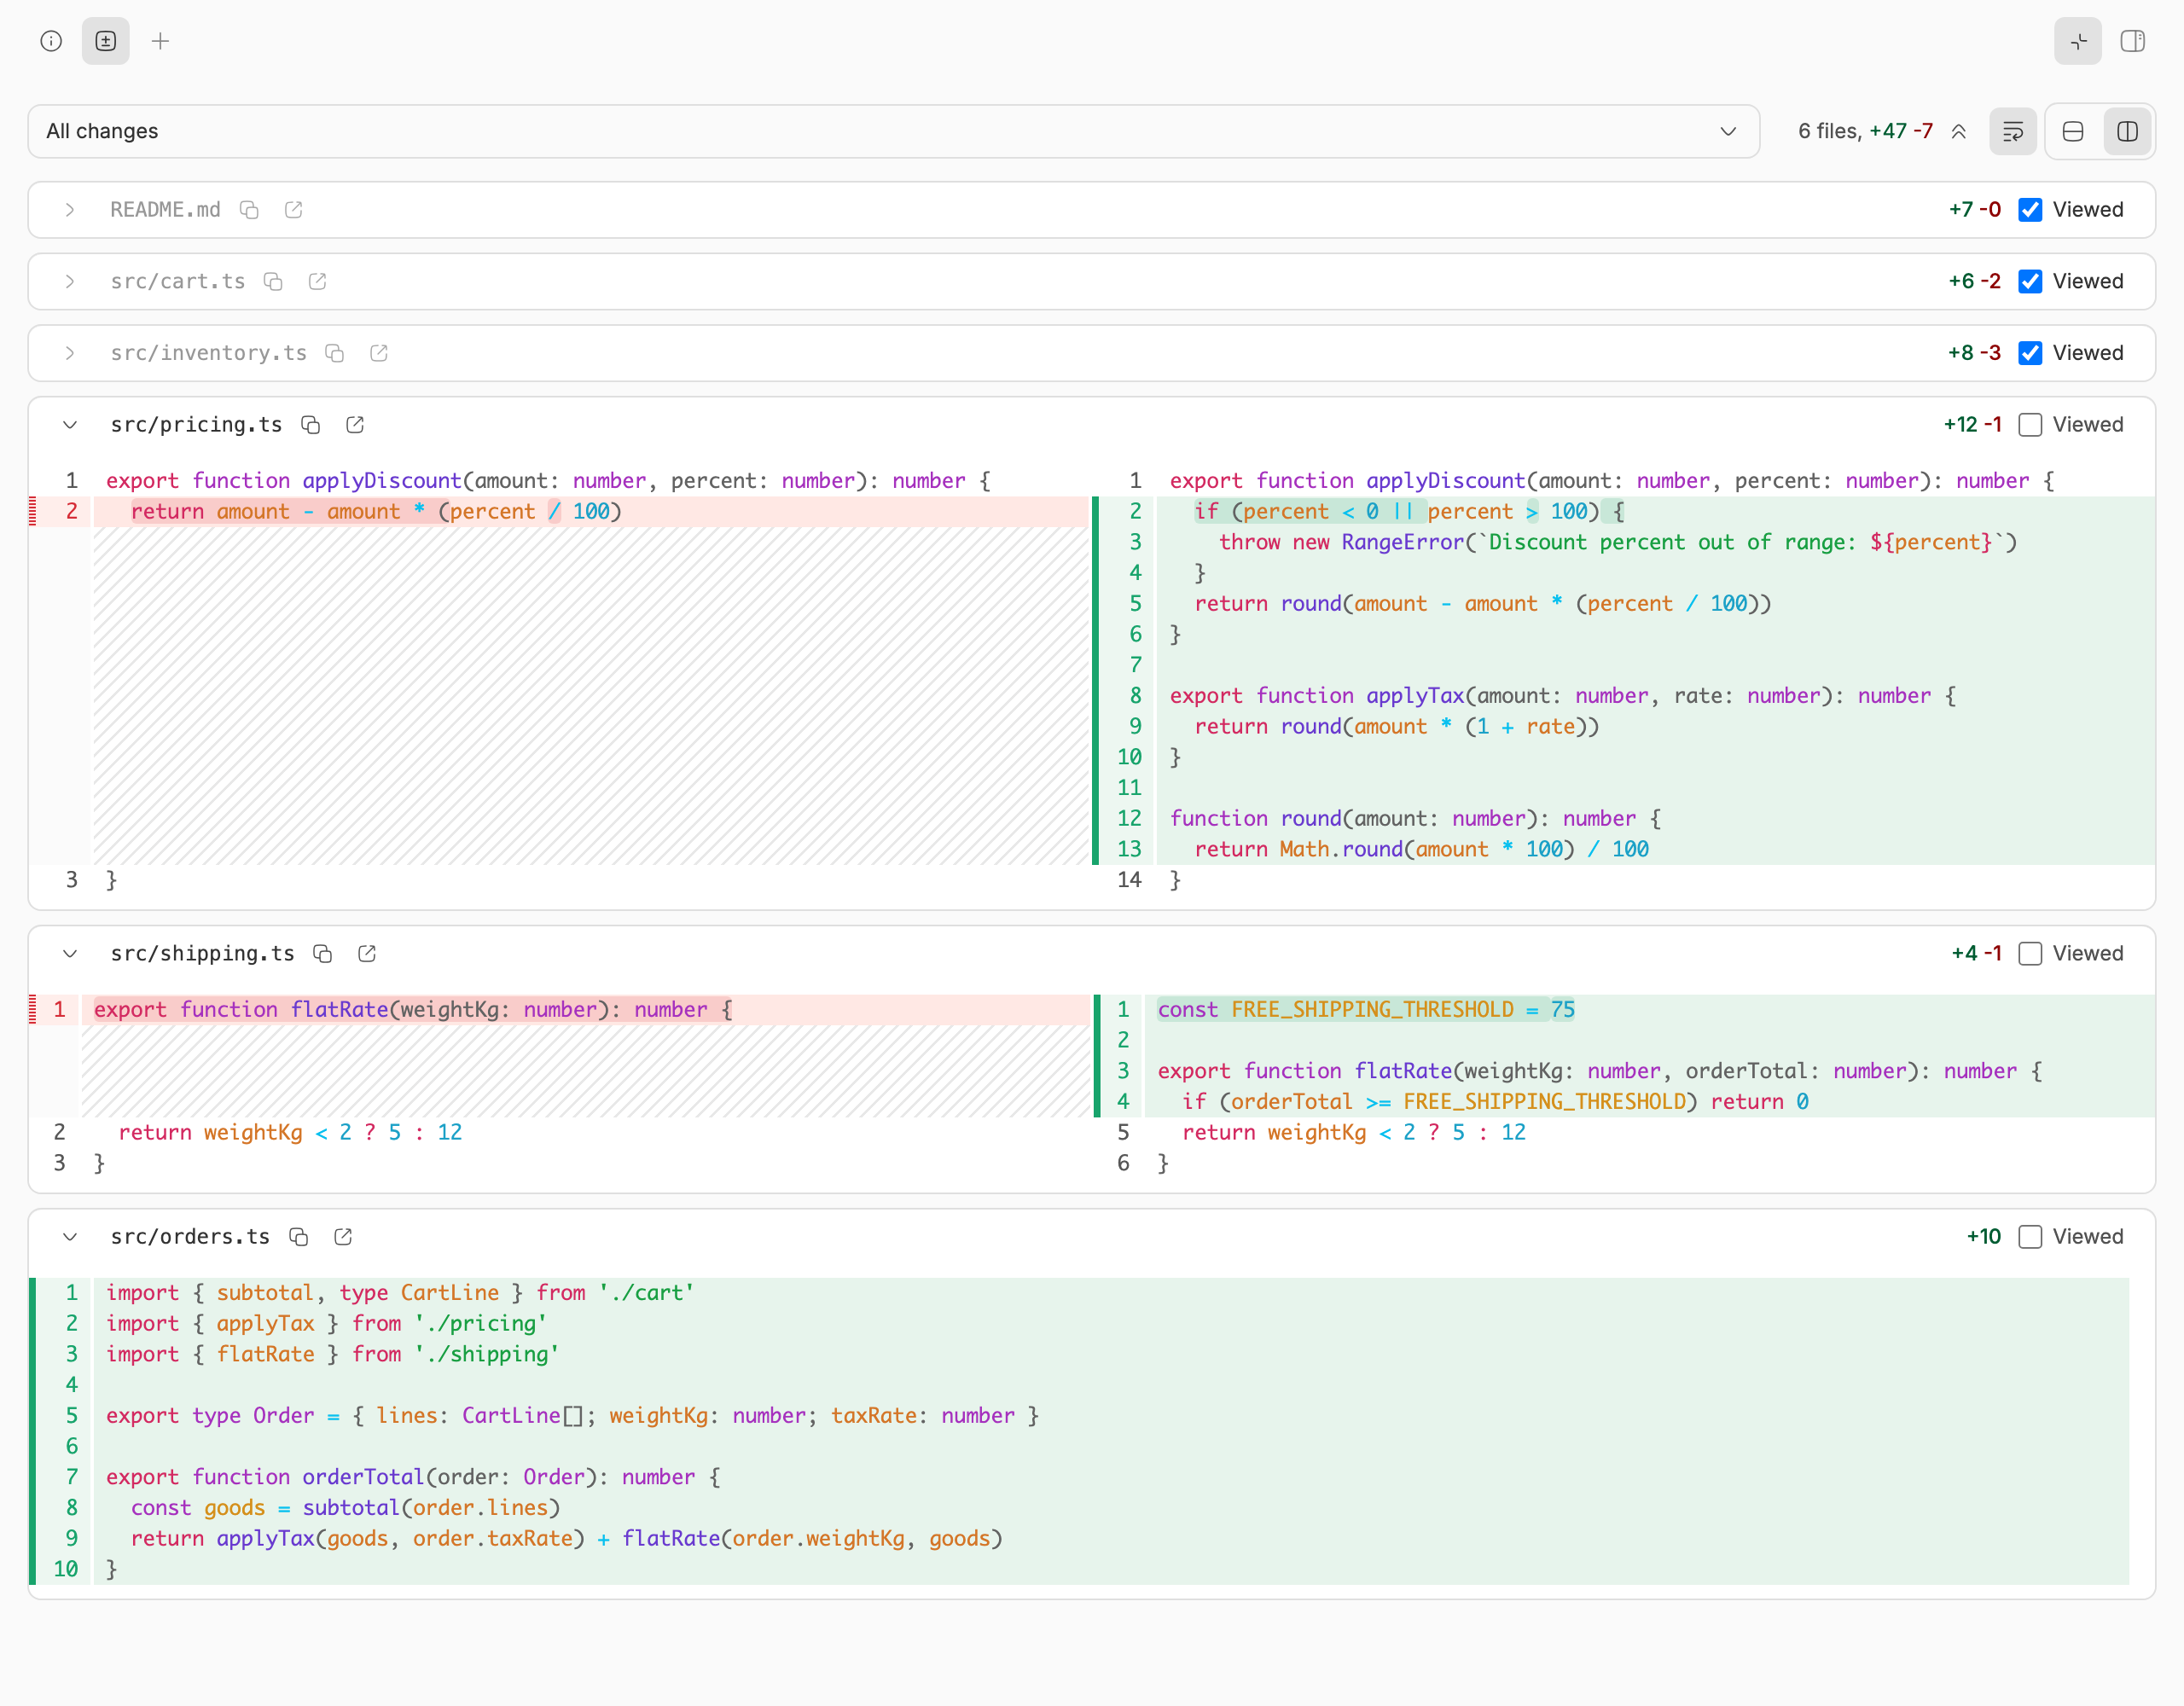
Task: Open src/orders.ts externally
Action: [x=343, y=1237]
